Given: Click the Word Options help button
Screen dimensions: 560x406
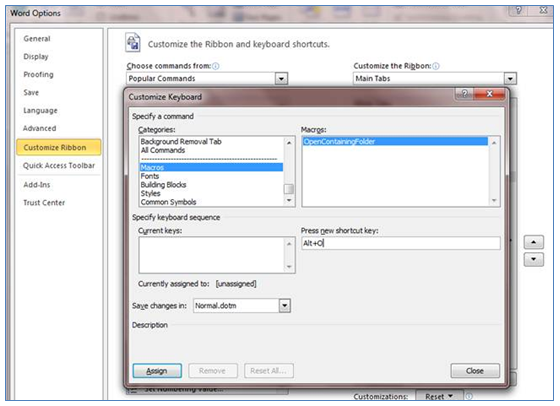Looking at the screenshot, I should point(518,10).
